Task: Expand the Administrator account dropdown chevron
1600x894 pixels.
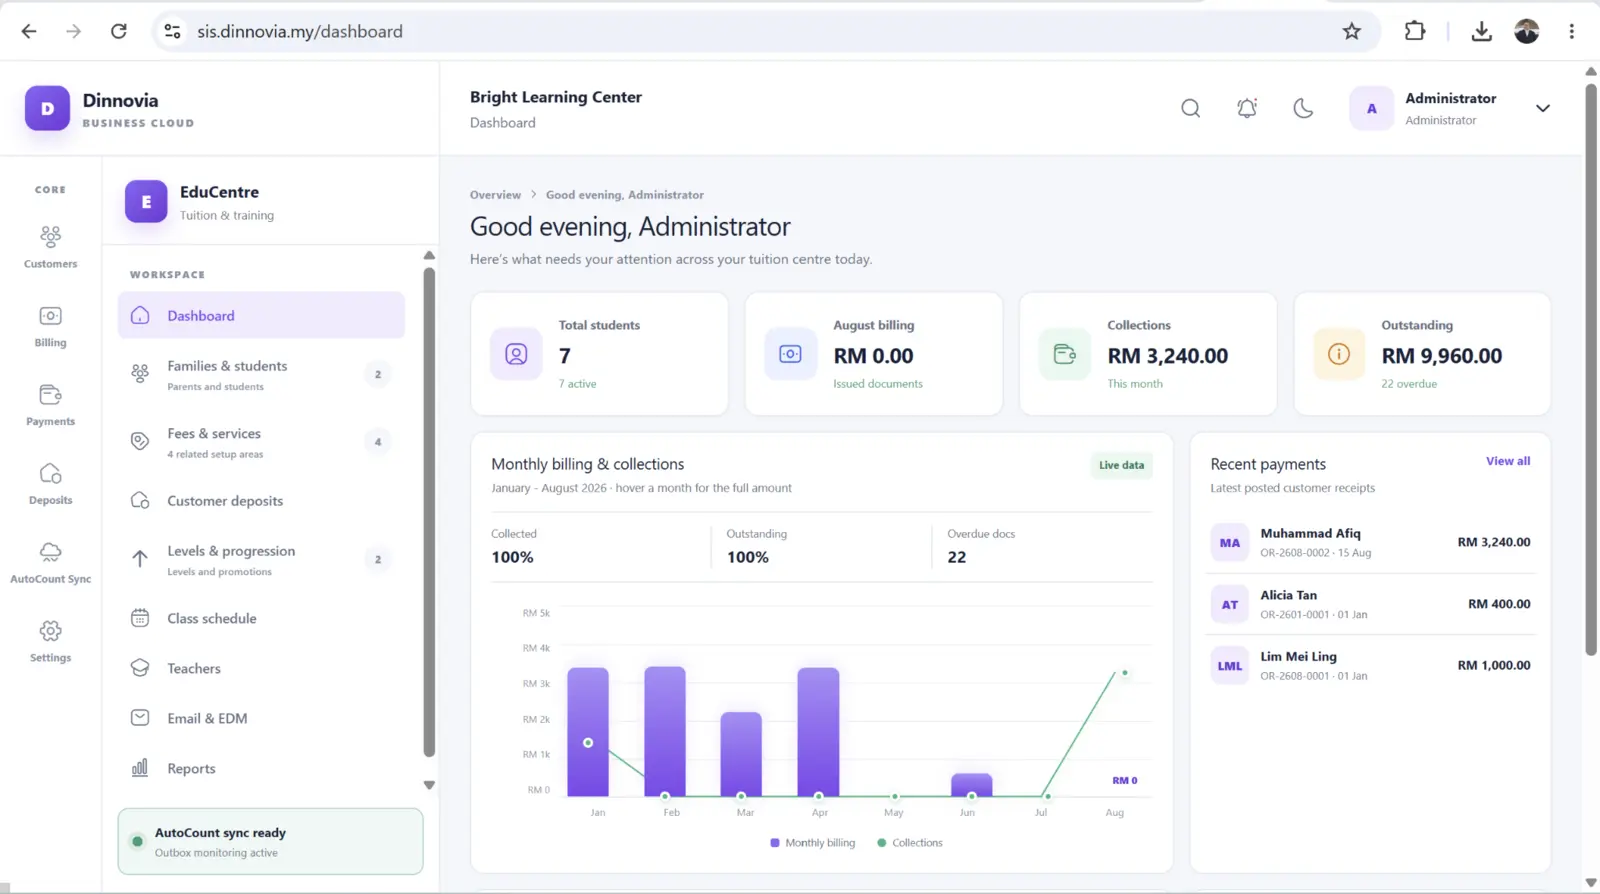Action: coord(1543,108)
